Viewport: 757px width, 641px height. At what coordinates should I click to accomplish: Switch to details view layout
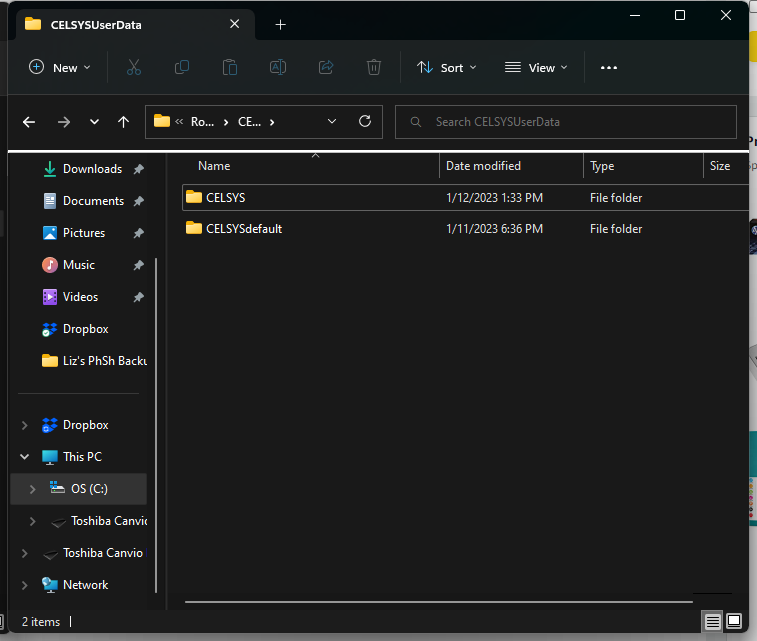[712, 621]
